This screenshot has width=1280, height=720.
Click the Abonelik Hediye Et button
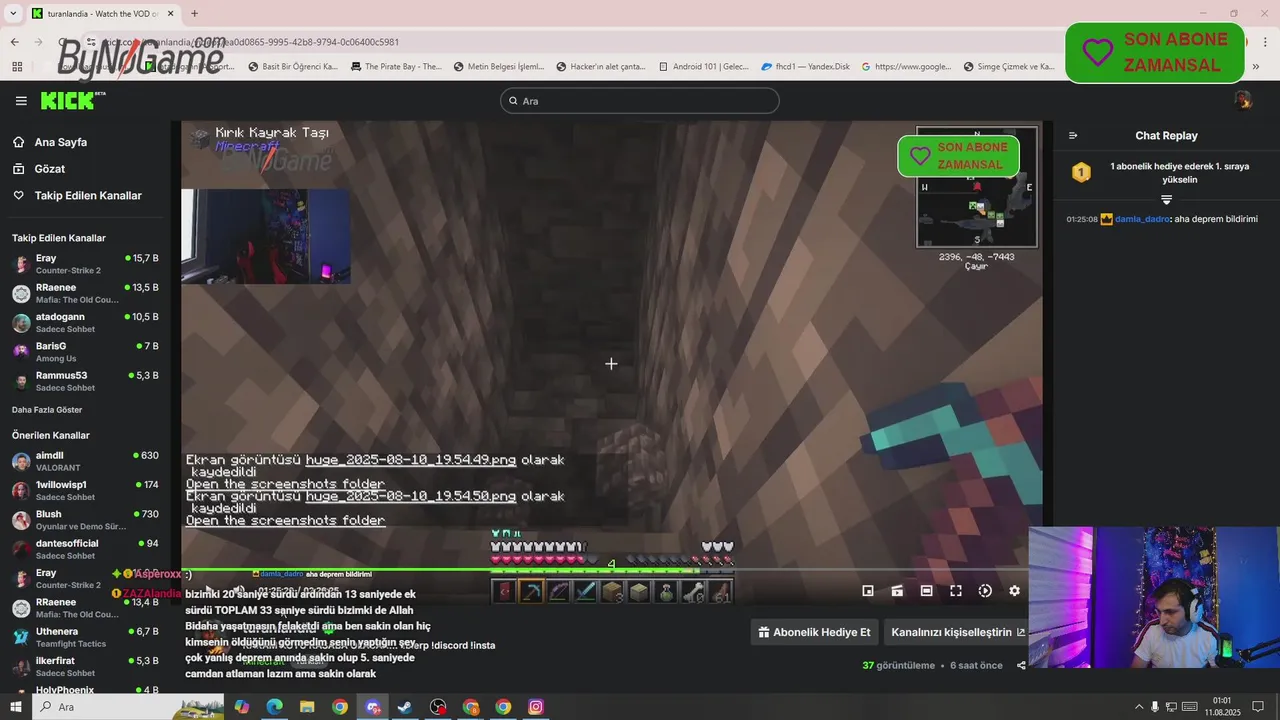(814, 632)
